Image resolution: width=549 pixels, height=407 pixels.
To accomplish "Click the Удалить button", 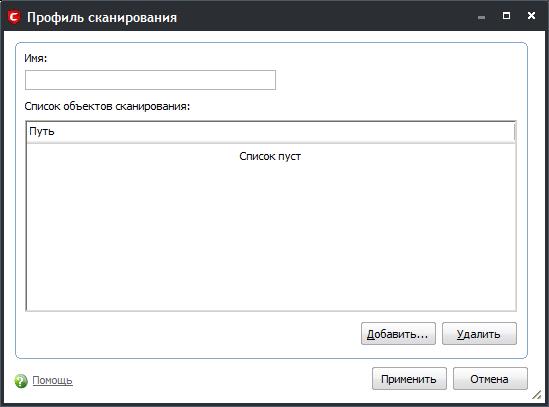I will coord(479,334).
